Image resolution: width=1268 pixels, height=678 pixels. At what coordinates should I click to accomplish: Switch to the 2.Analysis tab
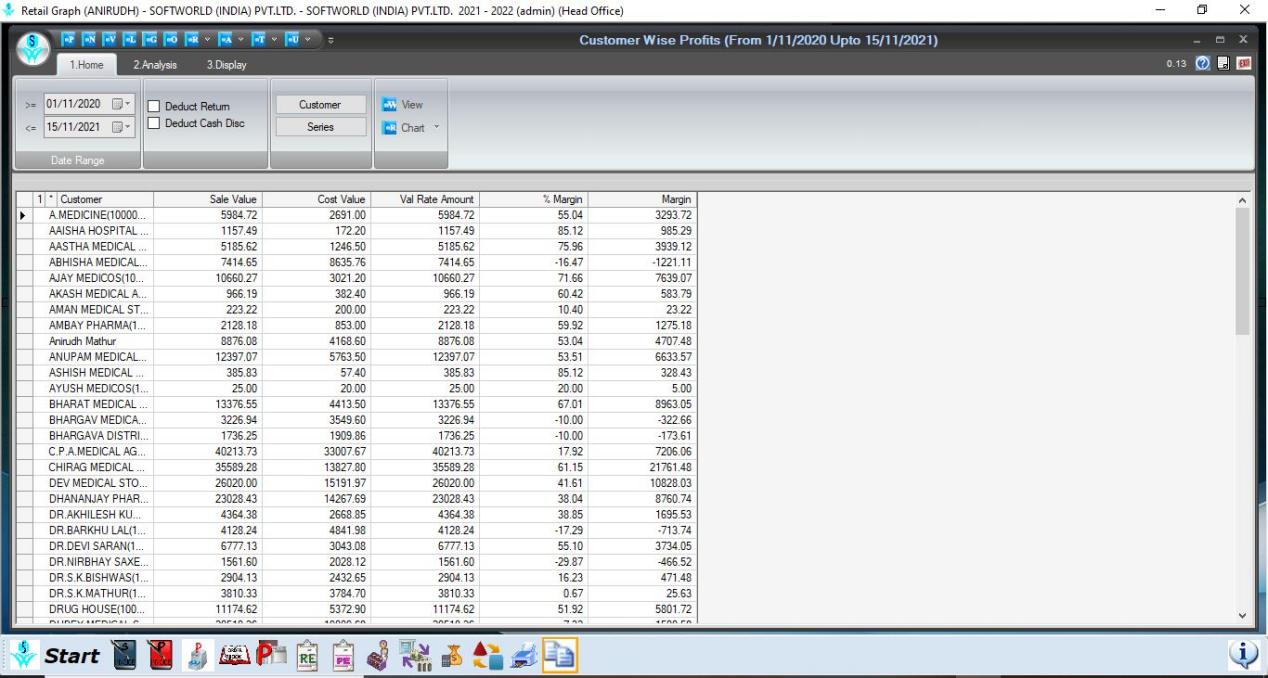157,65
